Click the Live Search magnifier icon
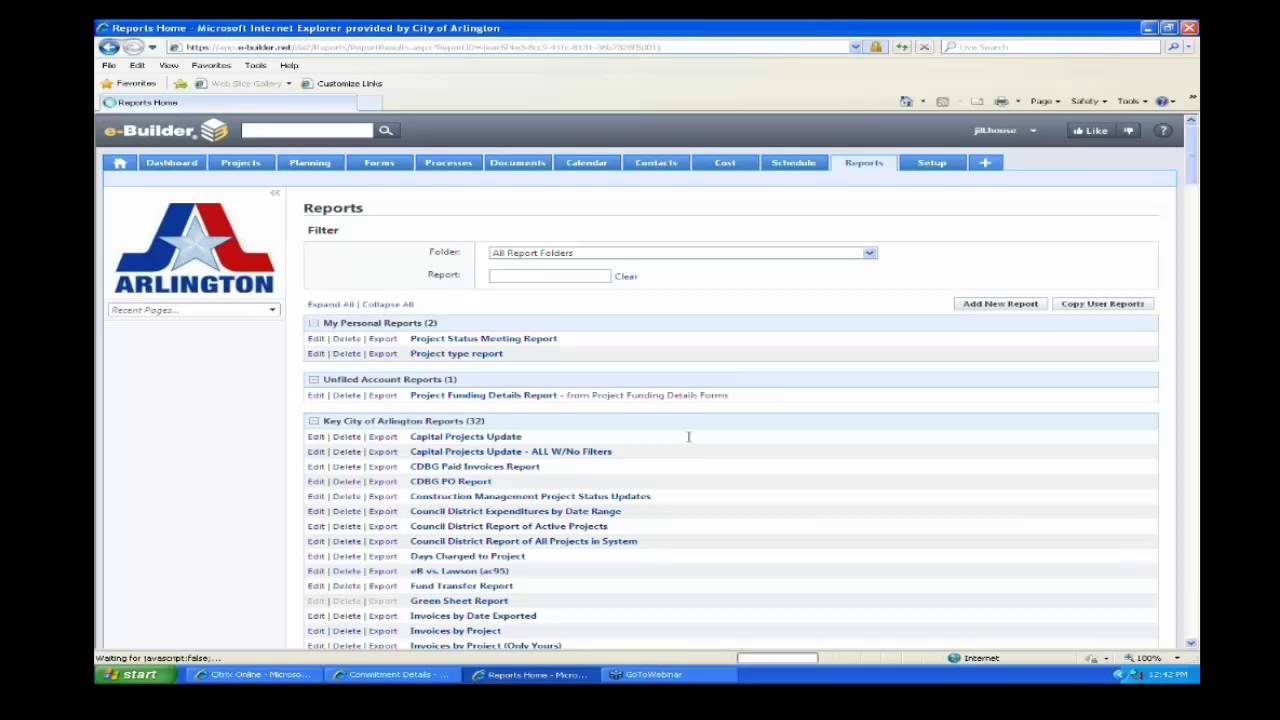This screenshot has height=720, width=1280. (x=1174, y=47)
